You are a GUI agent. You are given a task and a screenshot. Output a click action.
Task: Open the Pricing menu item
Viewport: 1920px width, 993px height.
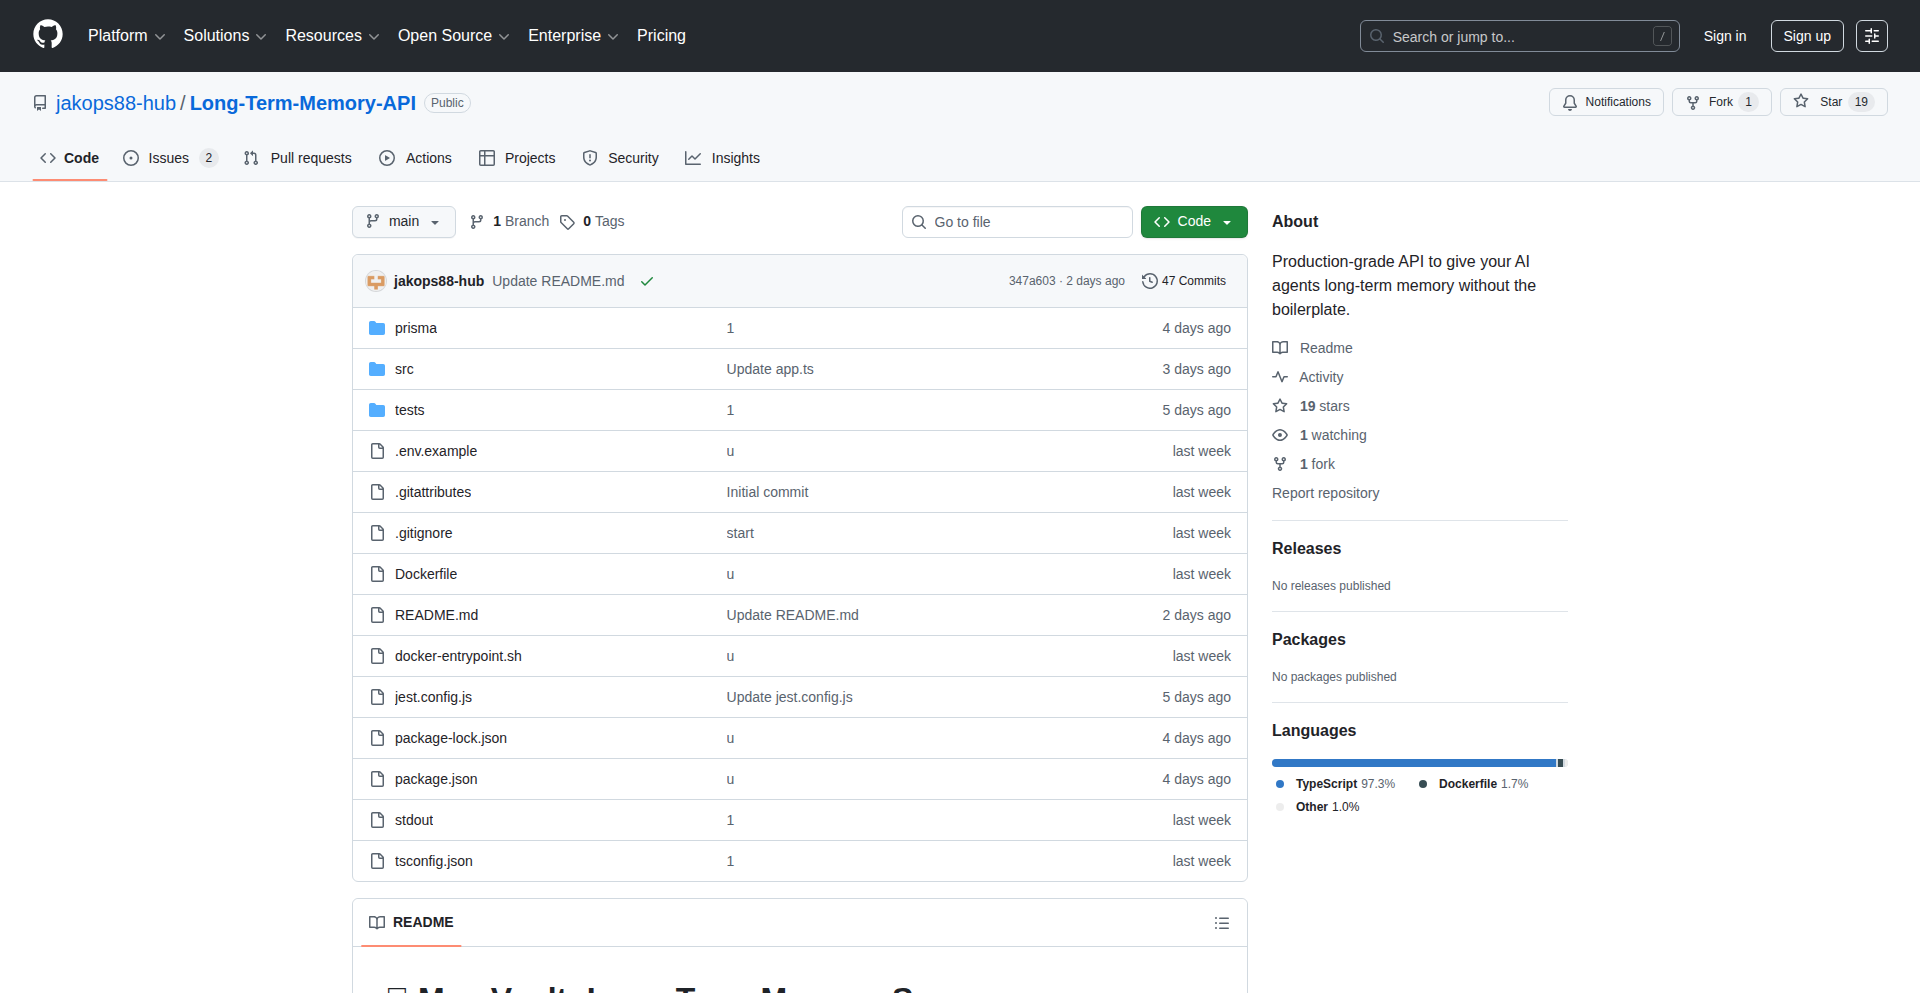click(661, 35)
